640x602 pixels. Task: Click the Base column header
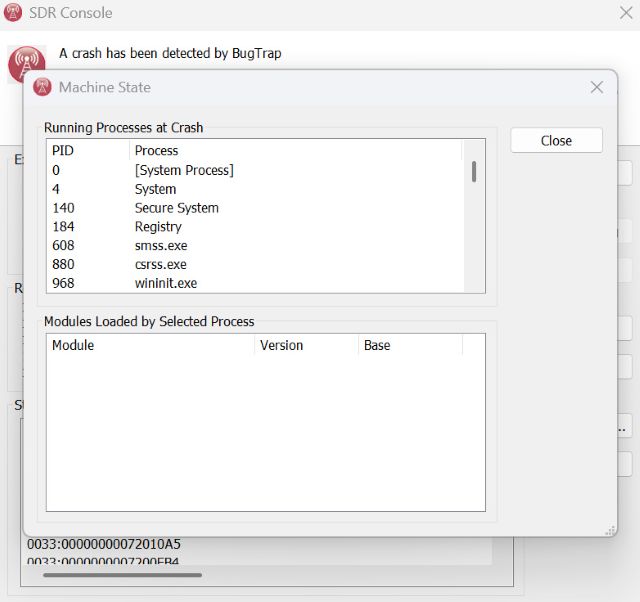(x=410, y=345)
